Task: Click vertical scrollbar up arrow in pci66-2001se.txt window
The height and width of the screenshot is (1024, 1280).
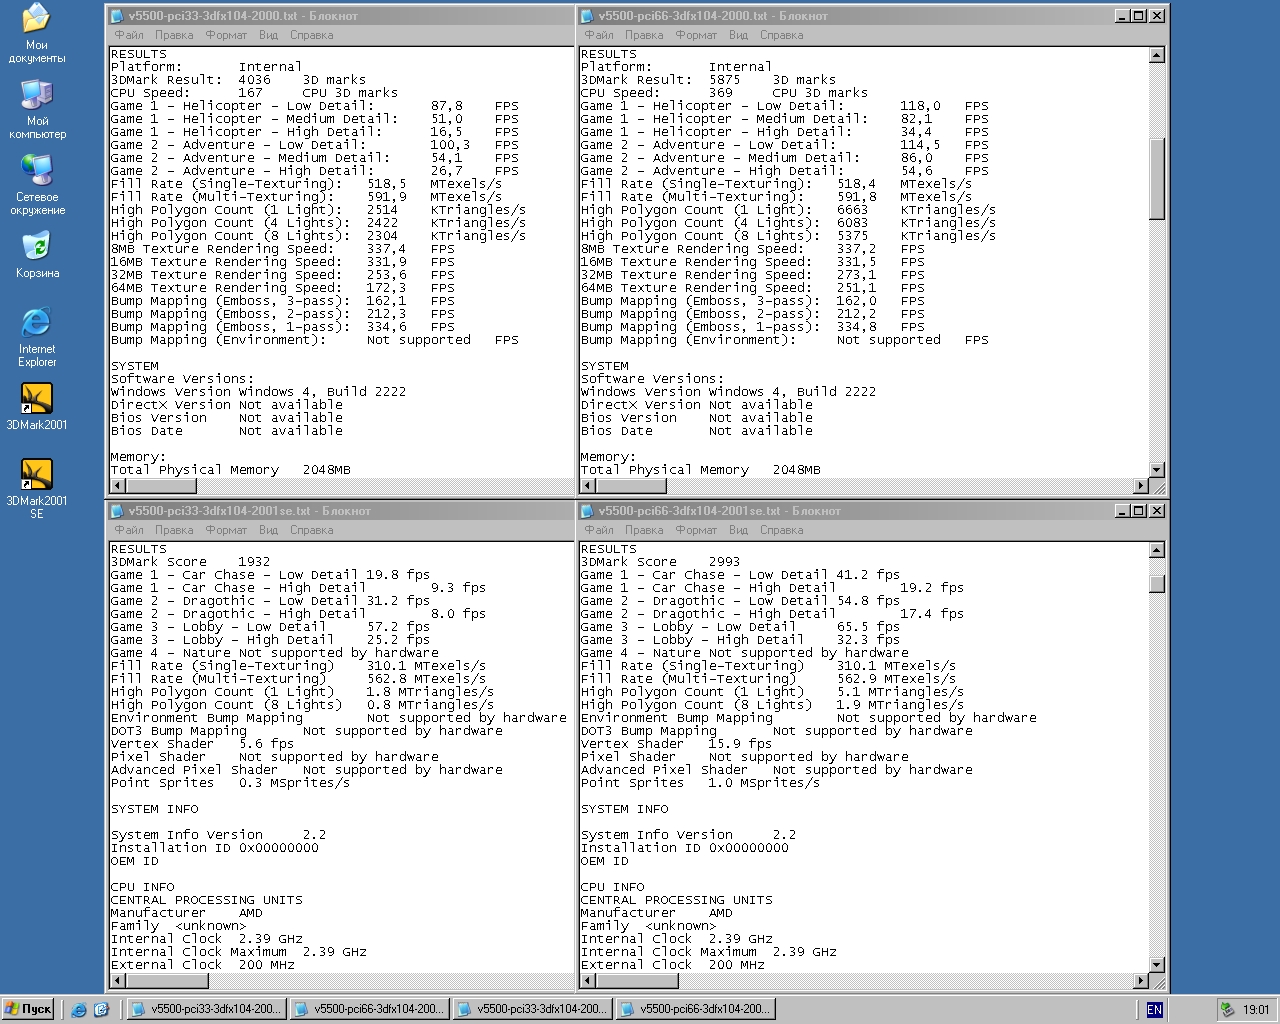Action: [x=1157, y=551]
